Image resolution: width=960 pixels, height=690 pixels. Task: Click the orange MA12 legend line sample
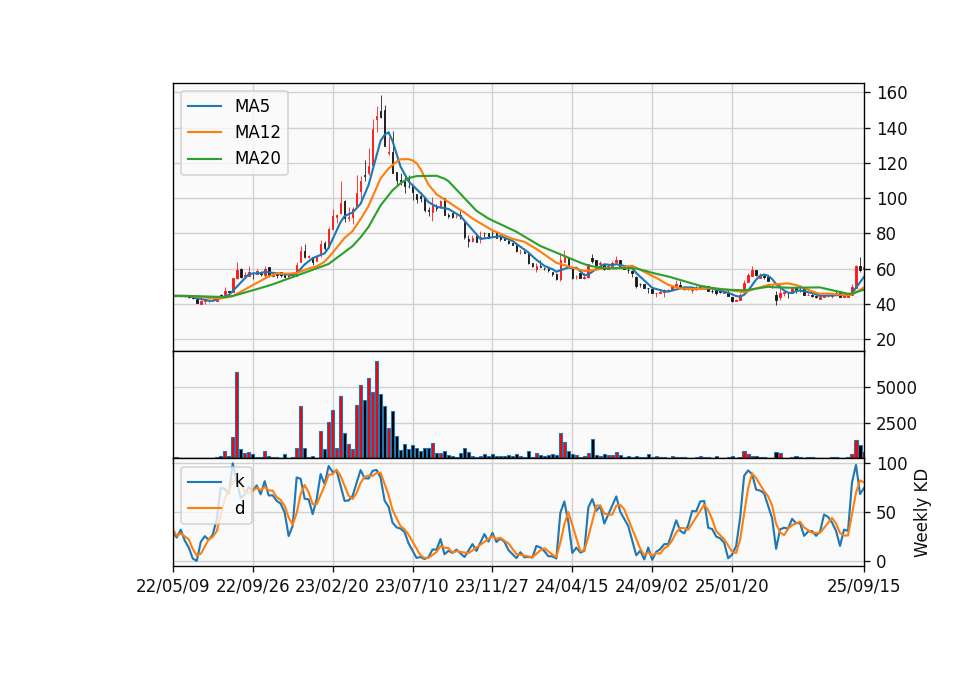click(x=204, y=132)
